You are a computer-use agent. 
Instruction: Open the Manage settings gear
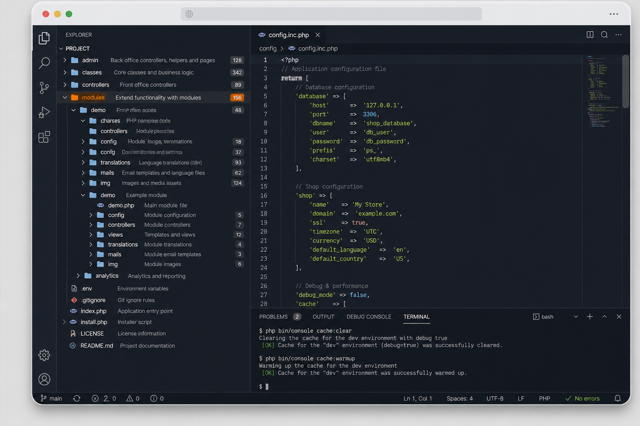(44, 355)
